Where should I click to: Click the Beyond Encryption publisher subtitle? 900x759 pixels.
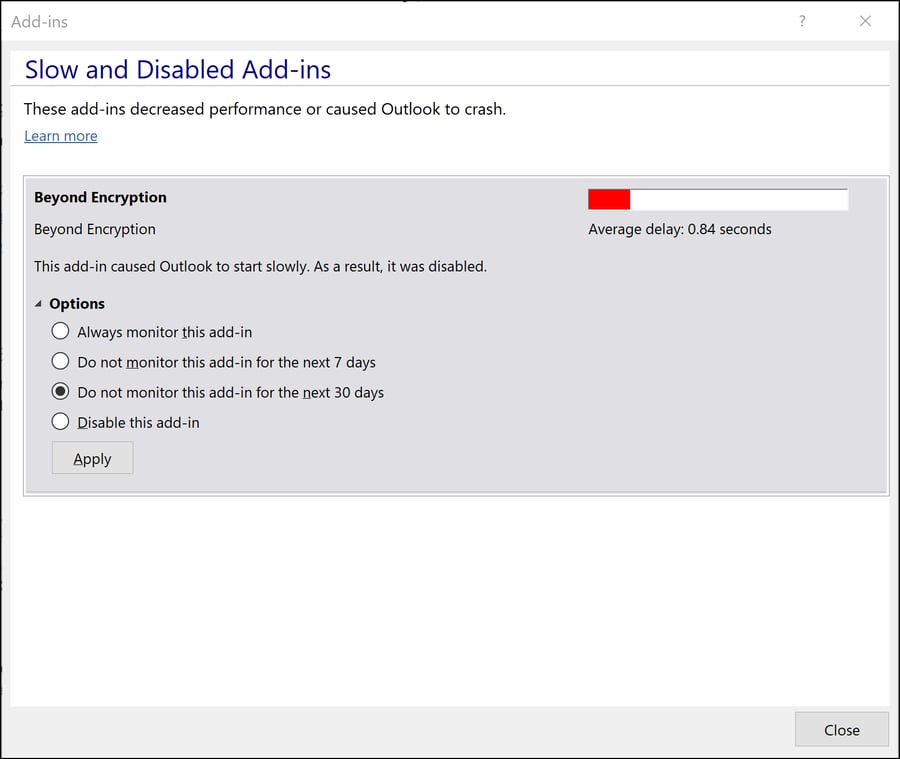(94, 229)
